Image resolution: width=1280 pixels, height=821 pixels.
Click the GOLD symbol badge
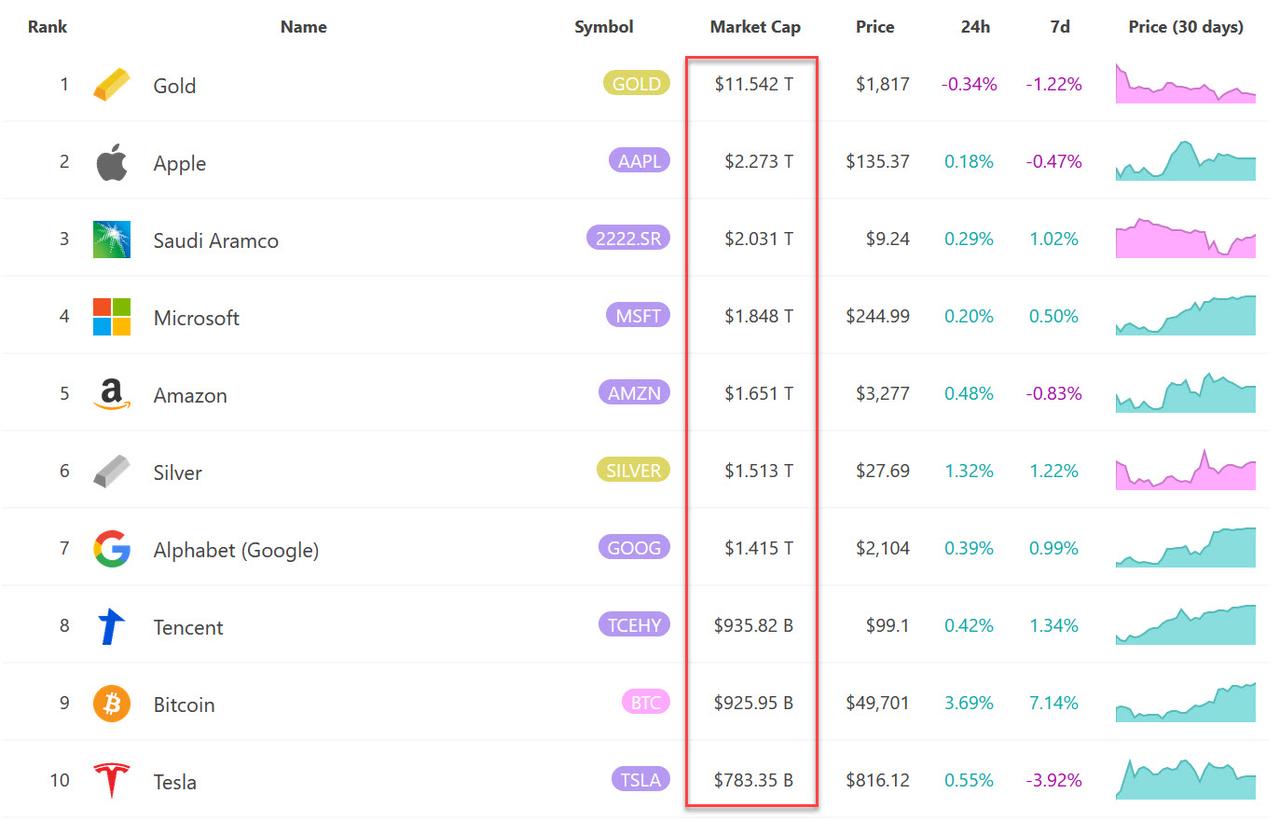click(636, 83)
